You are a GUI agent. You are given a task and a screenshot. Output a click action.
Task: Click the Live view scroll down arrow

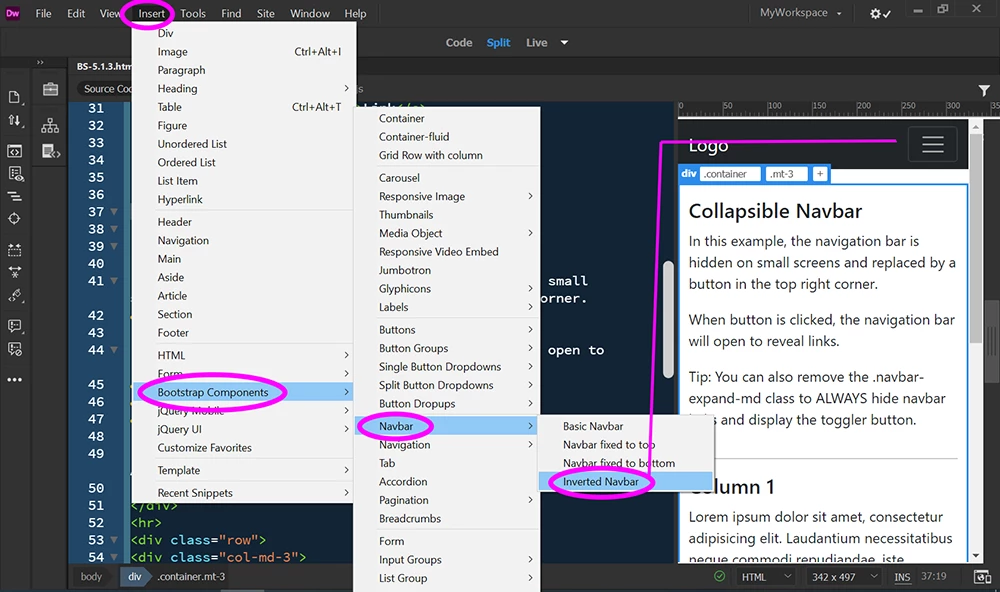tap(975, 556)
